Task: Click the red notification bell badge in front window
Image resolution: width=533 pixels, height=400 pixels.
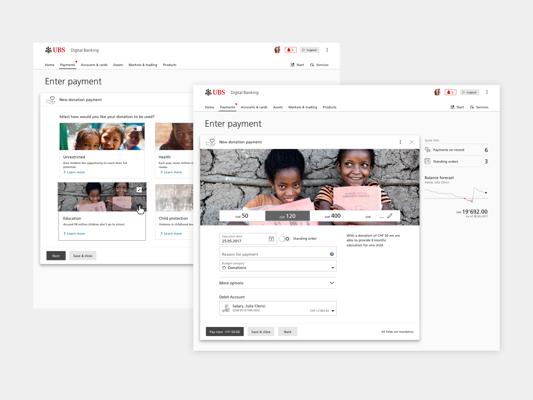Action: (450, 92)
